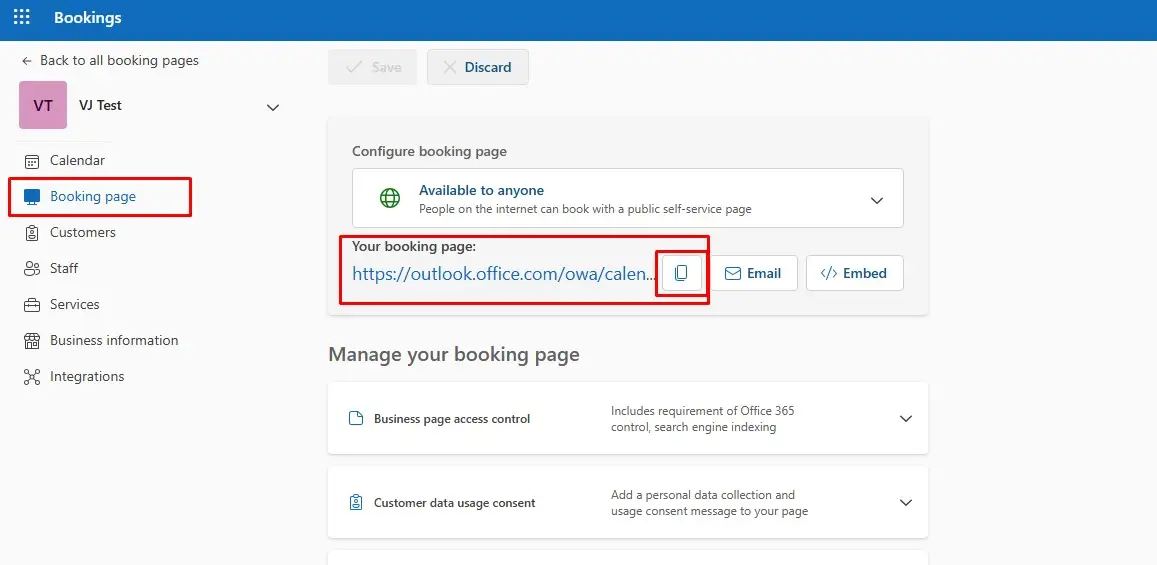Screen dimensions: 1157x565
Task: Click the Integrations icon in sidebar
Action: (32, 377)
